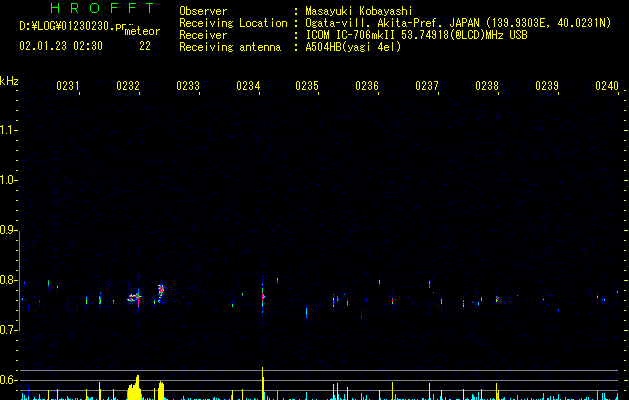Select observer name Masayuki Kobayashi
Viewport: 629px width, 400px height.
pyautogui.click(x=359, y=11)
